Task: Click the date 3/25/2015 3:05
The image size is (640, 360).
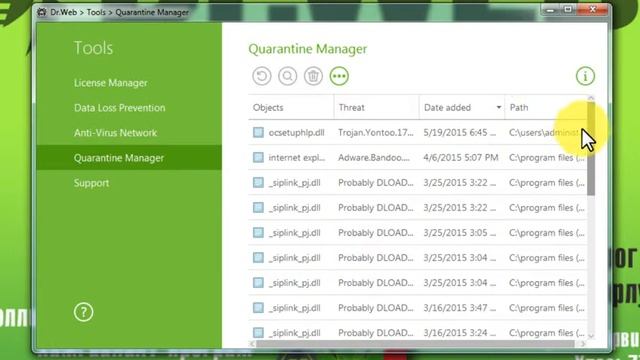Action: coord(460,233)
